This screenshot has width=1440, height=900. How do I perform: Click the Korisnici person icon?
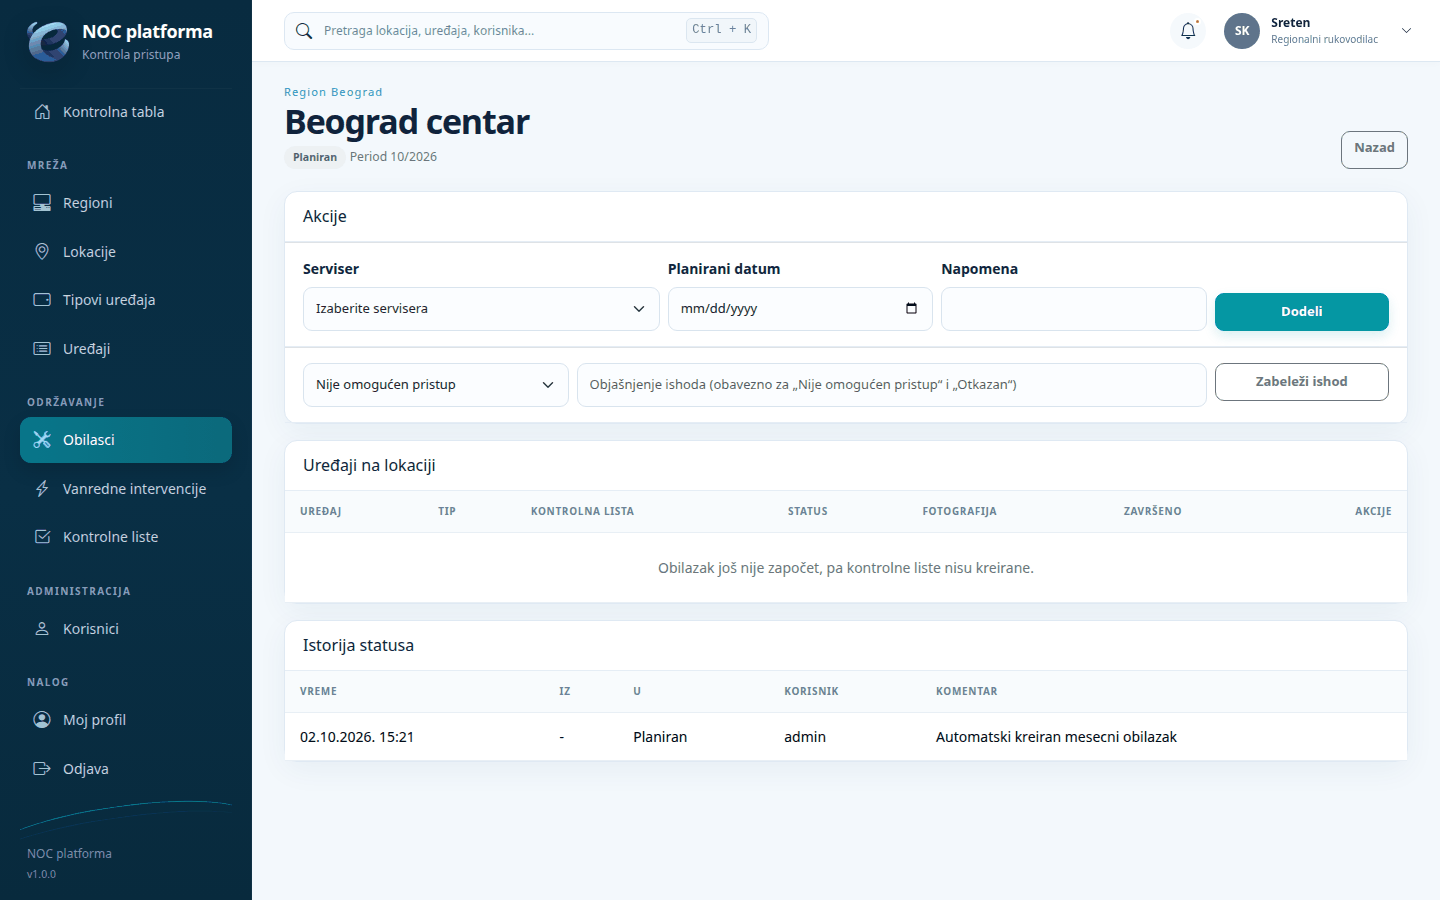pyautogui.click(x=42, y=629)
